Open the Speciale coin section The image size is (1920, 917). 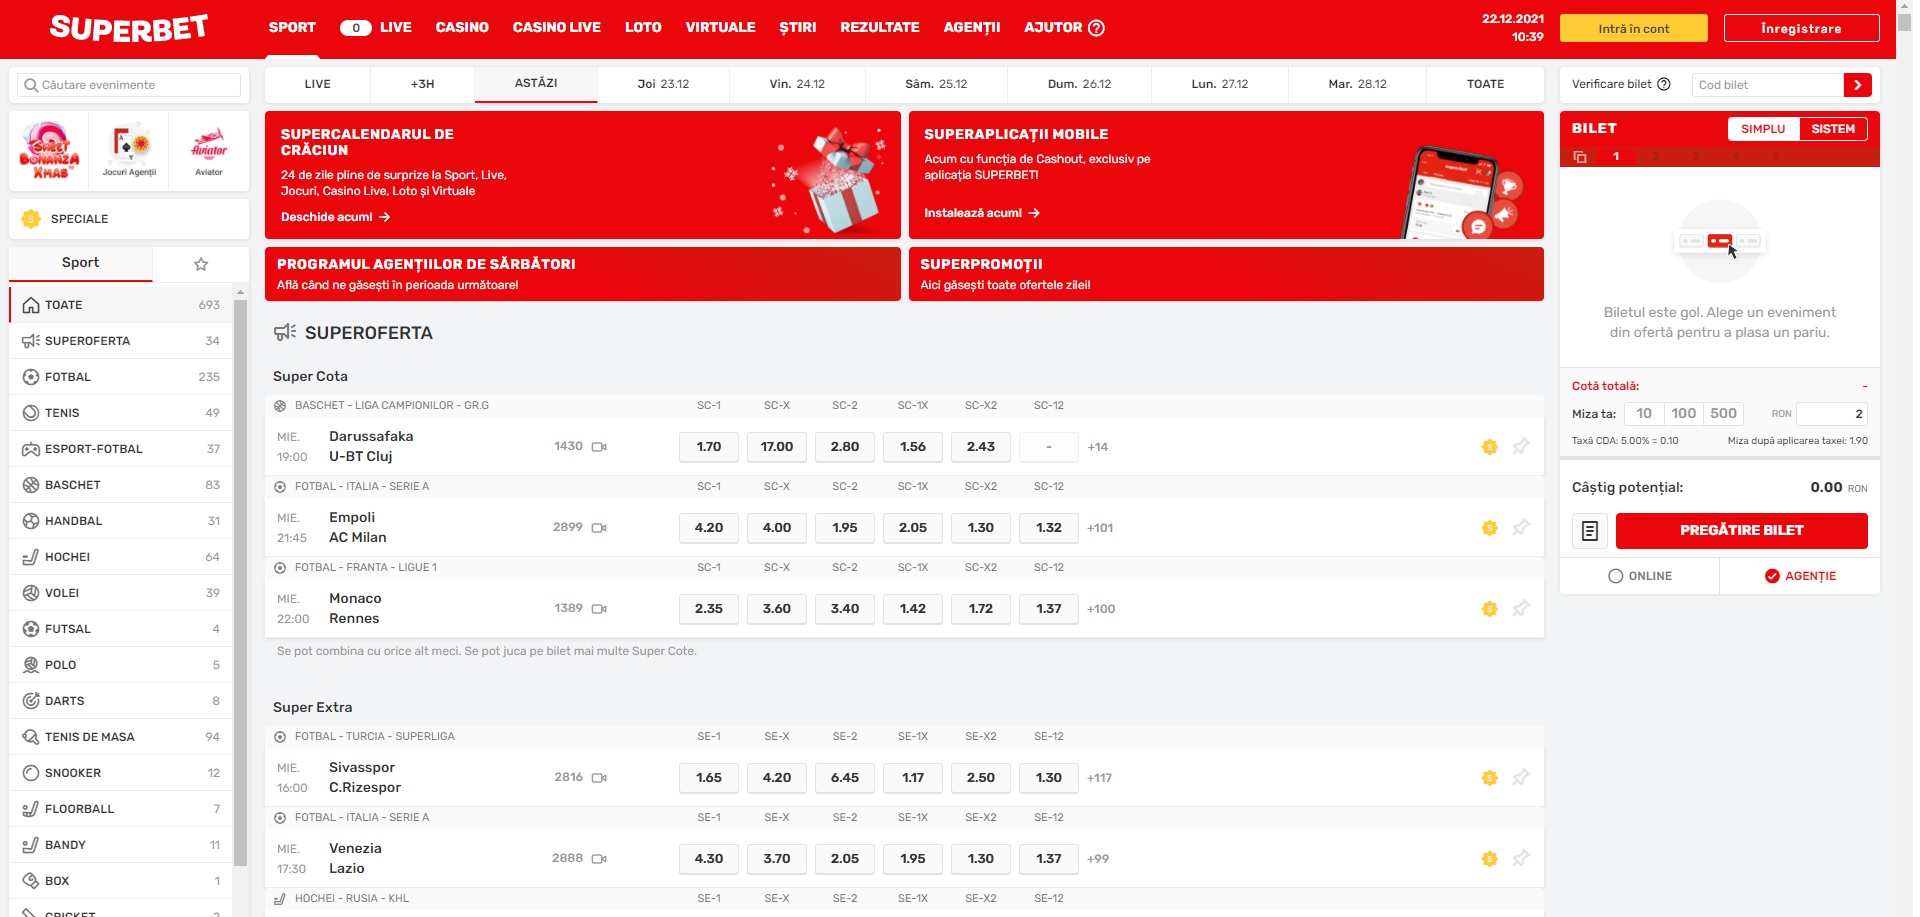129,219
